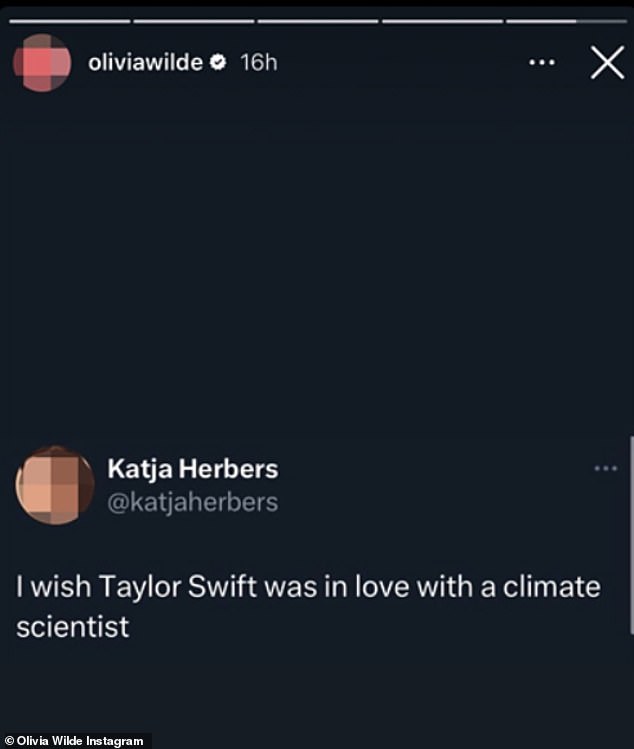Open Katja Herbers profile avatar

coord(55,485)
